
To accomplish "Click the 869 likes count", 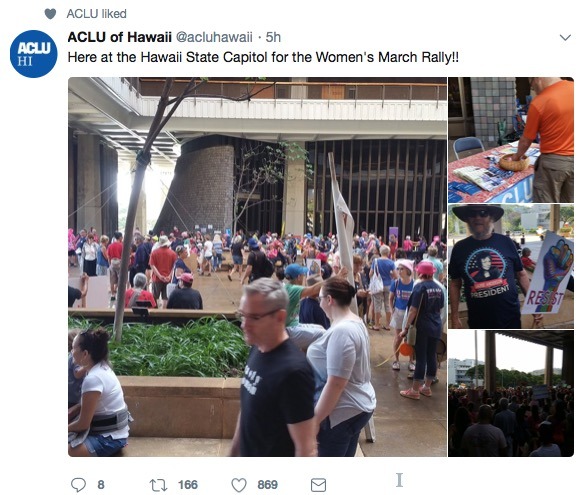I will 267,485.
